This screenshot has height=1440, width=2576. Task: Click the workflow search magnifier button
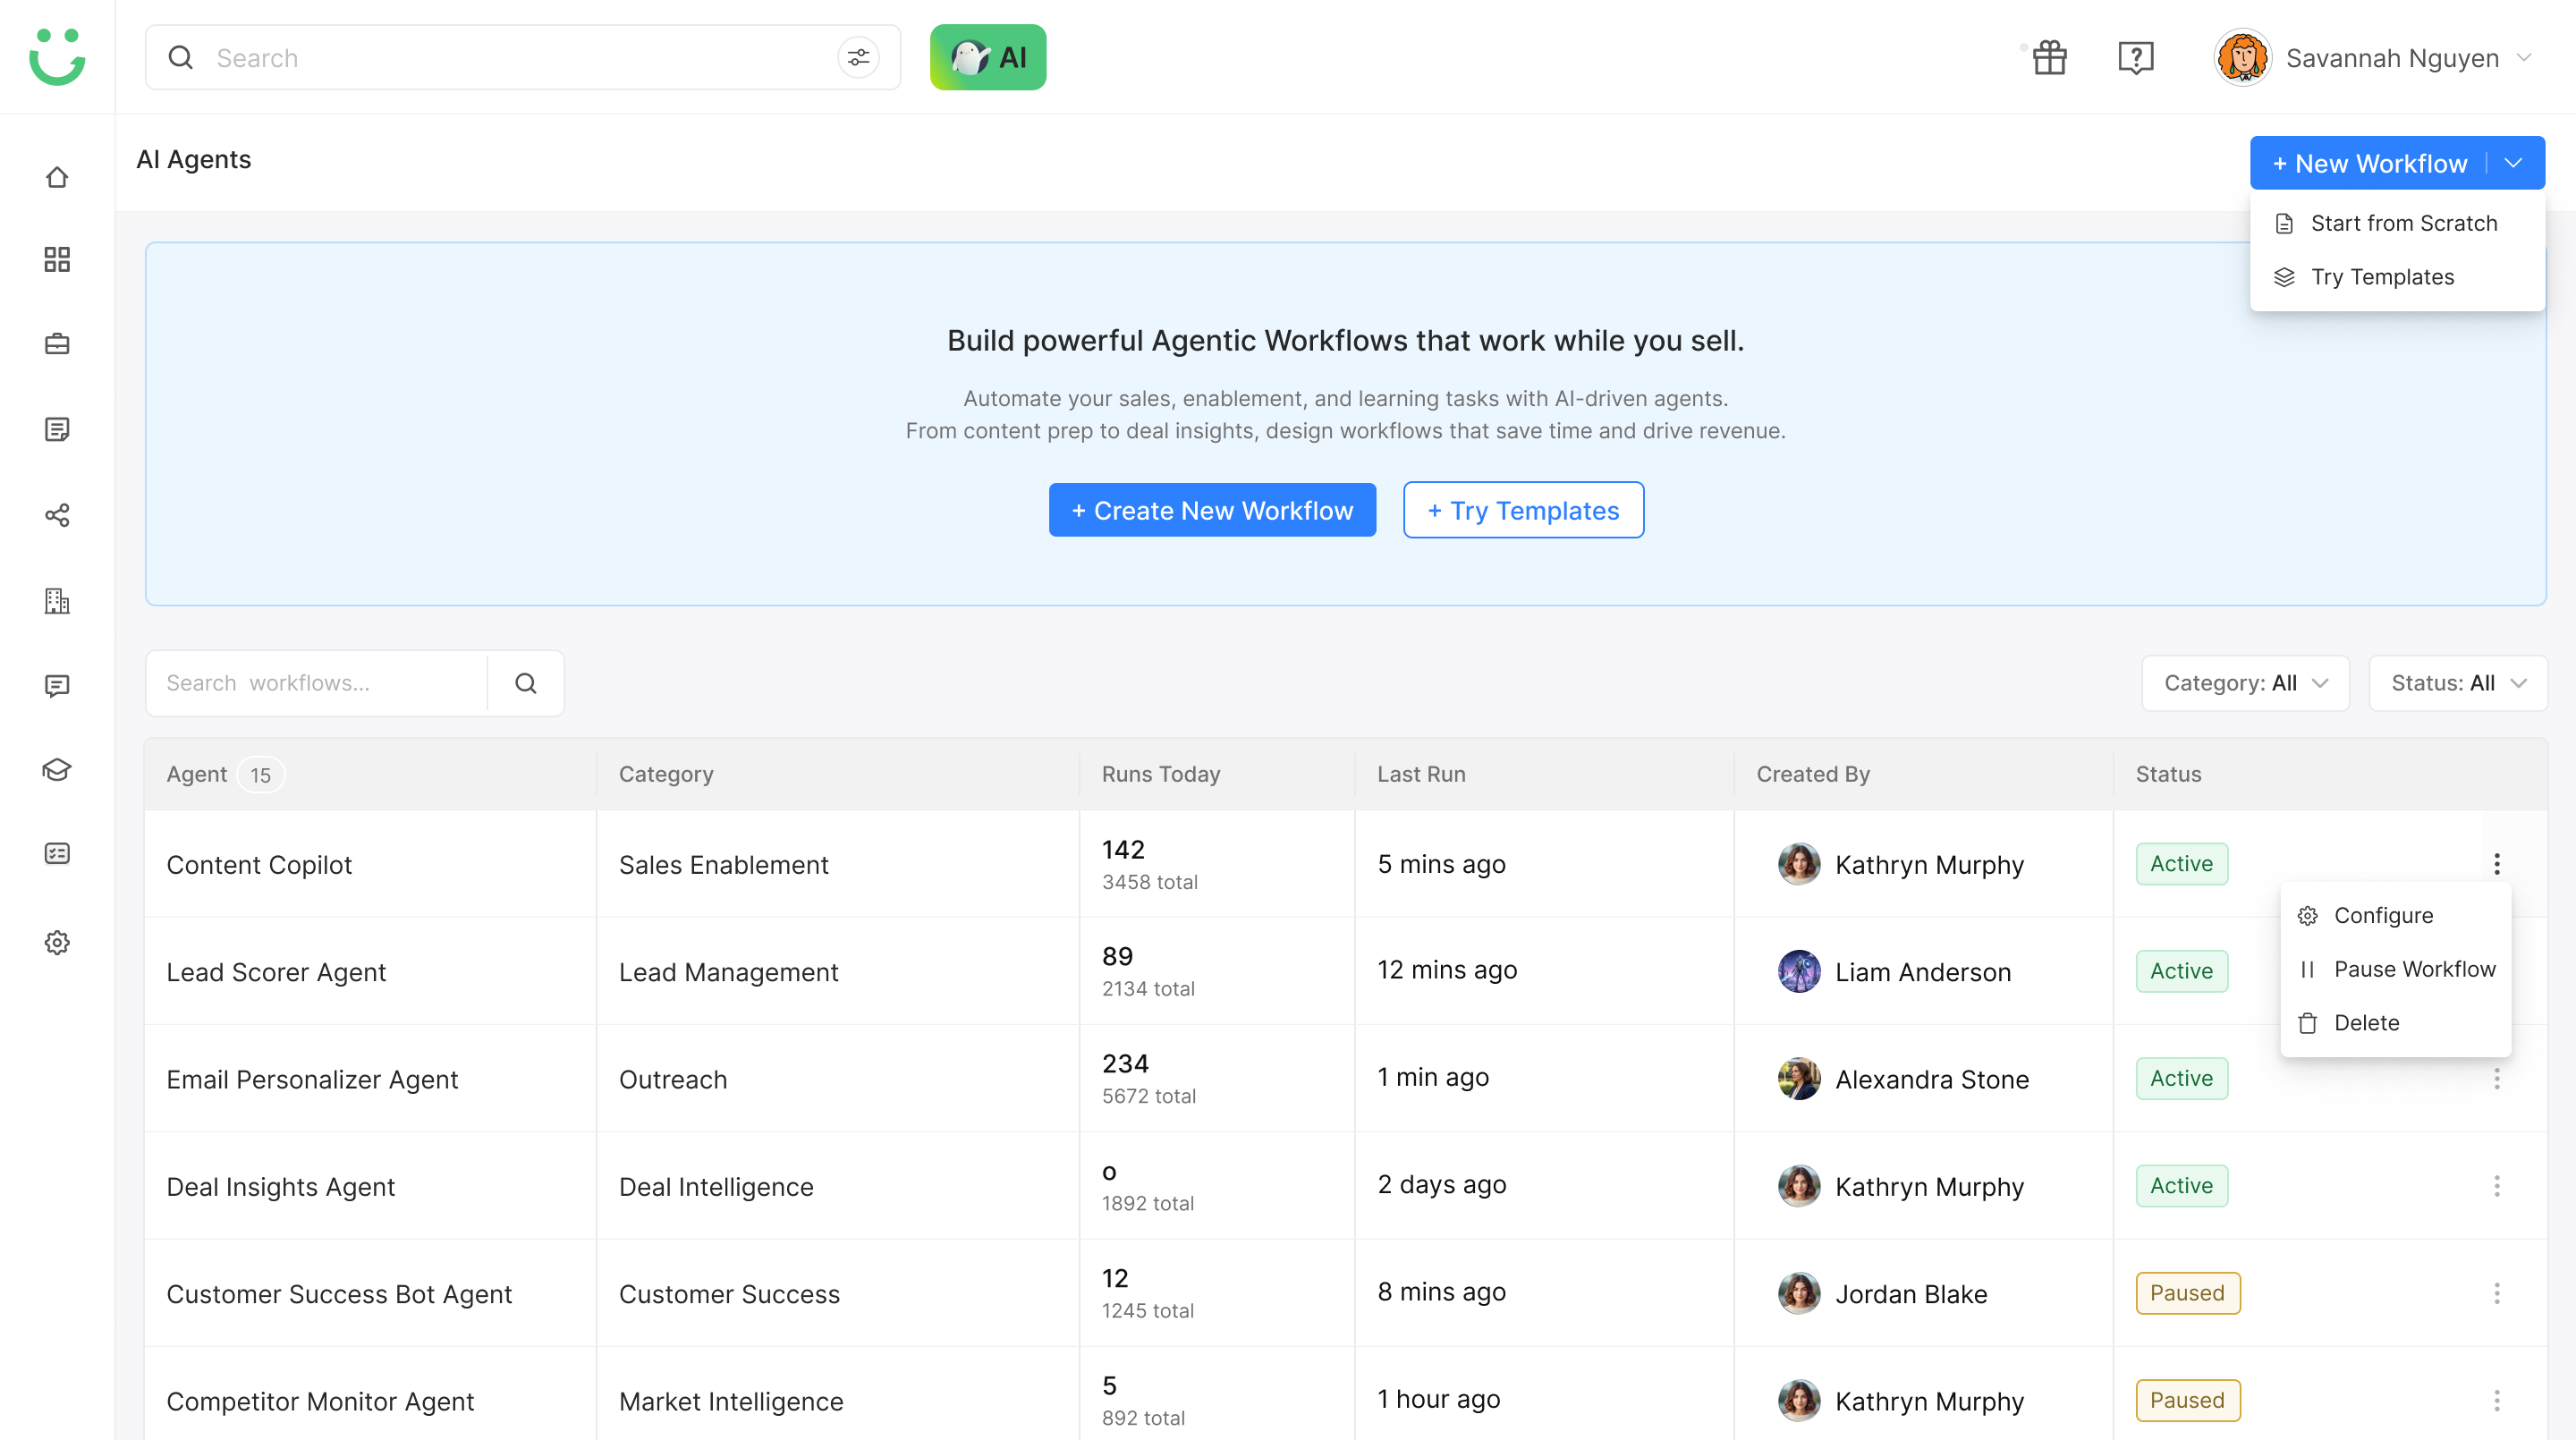tap(526, 683)
